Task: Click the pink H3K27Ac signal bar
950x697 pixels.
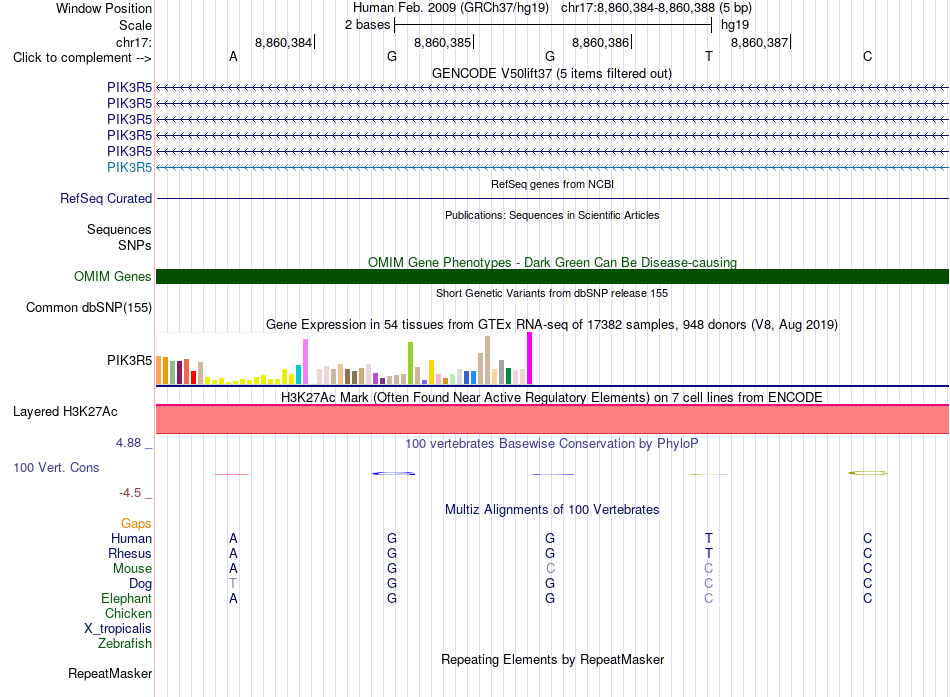Action: (x=552, y=419)
